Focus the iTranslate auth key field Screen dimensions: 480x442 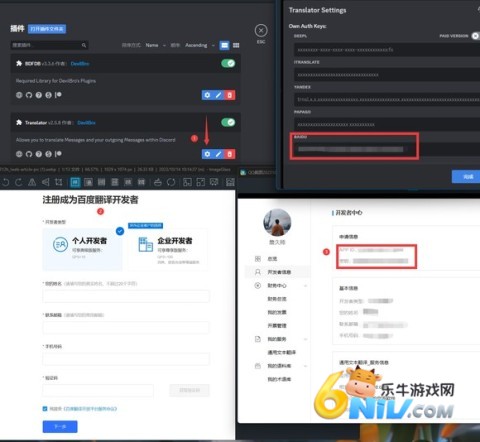coord(387,75)
